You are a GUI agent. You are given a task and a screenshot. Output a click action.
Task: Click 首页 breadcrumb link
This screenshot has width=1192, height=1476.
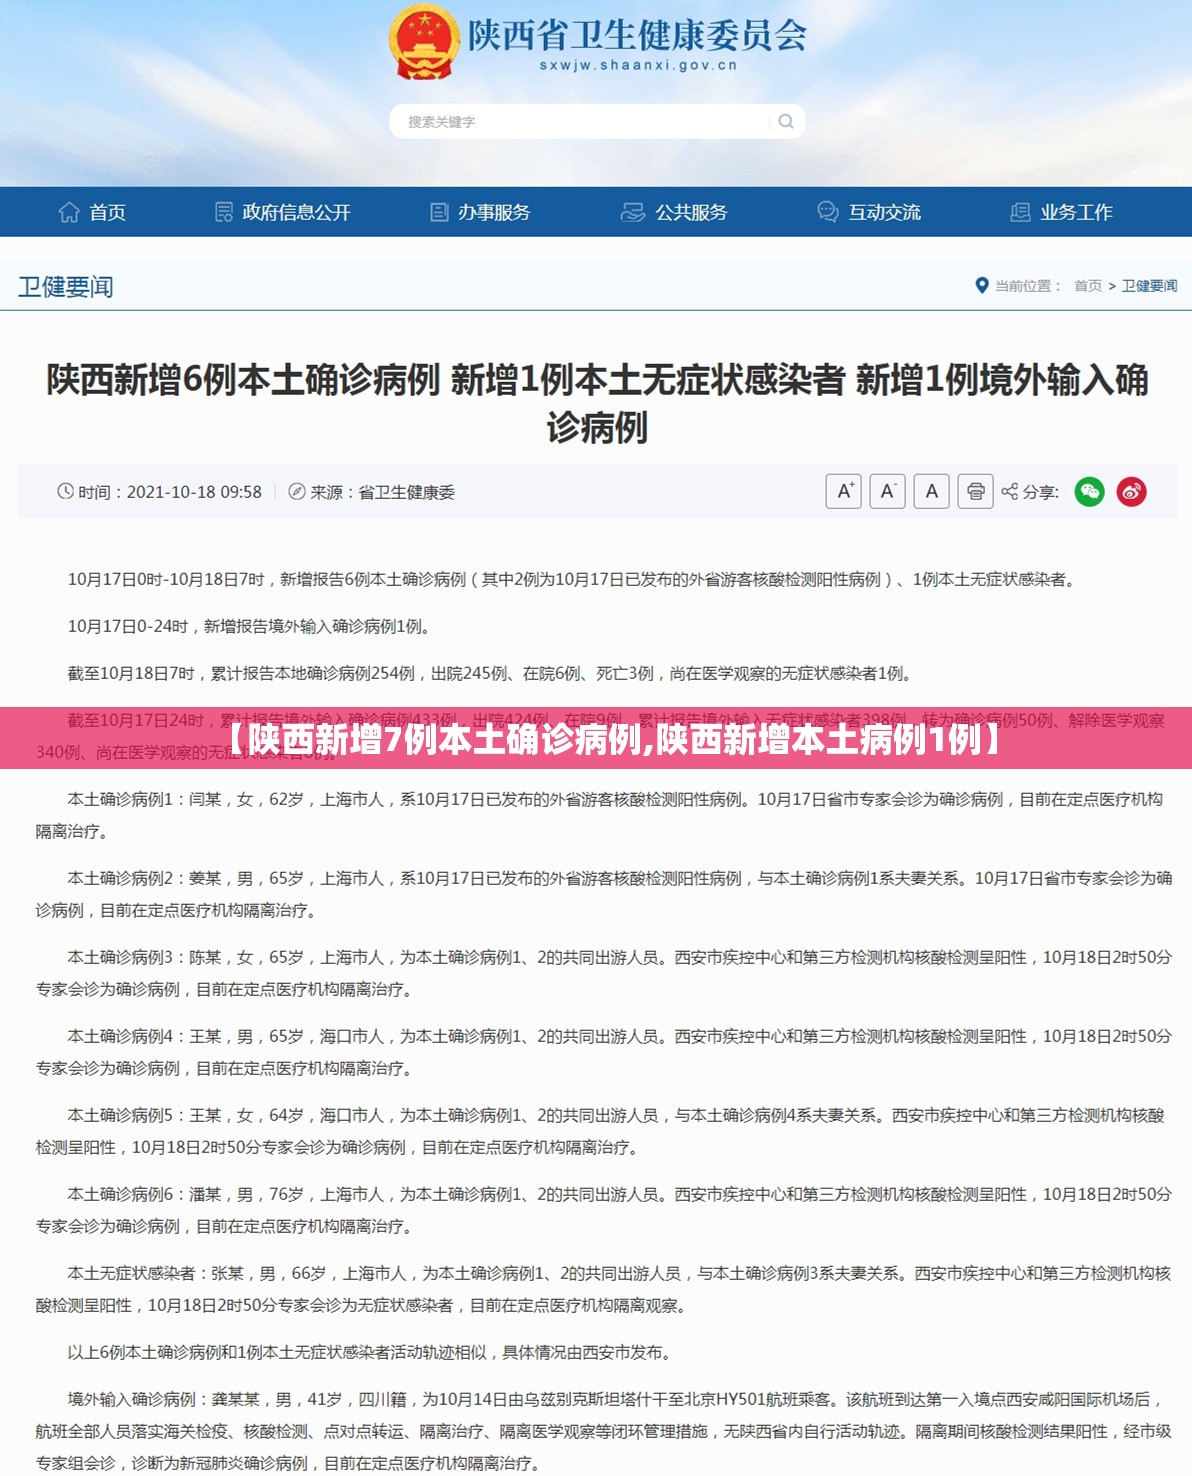click(x=1088, y=286)
